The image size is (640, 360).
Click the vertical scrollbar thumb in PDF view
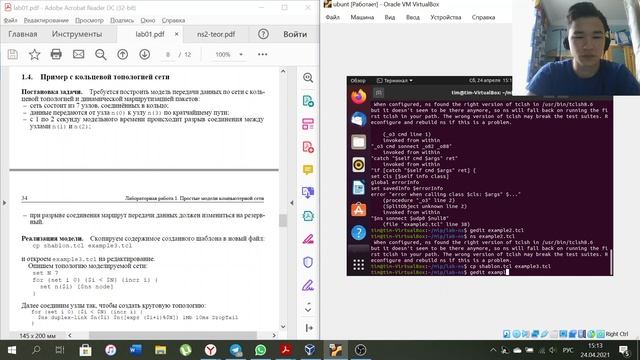click(x=283, y=220)
